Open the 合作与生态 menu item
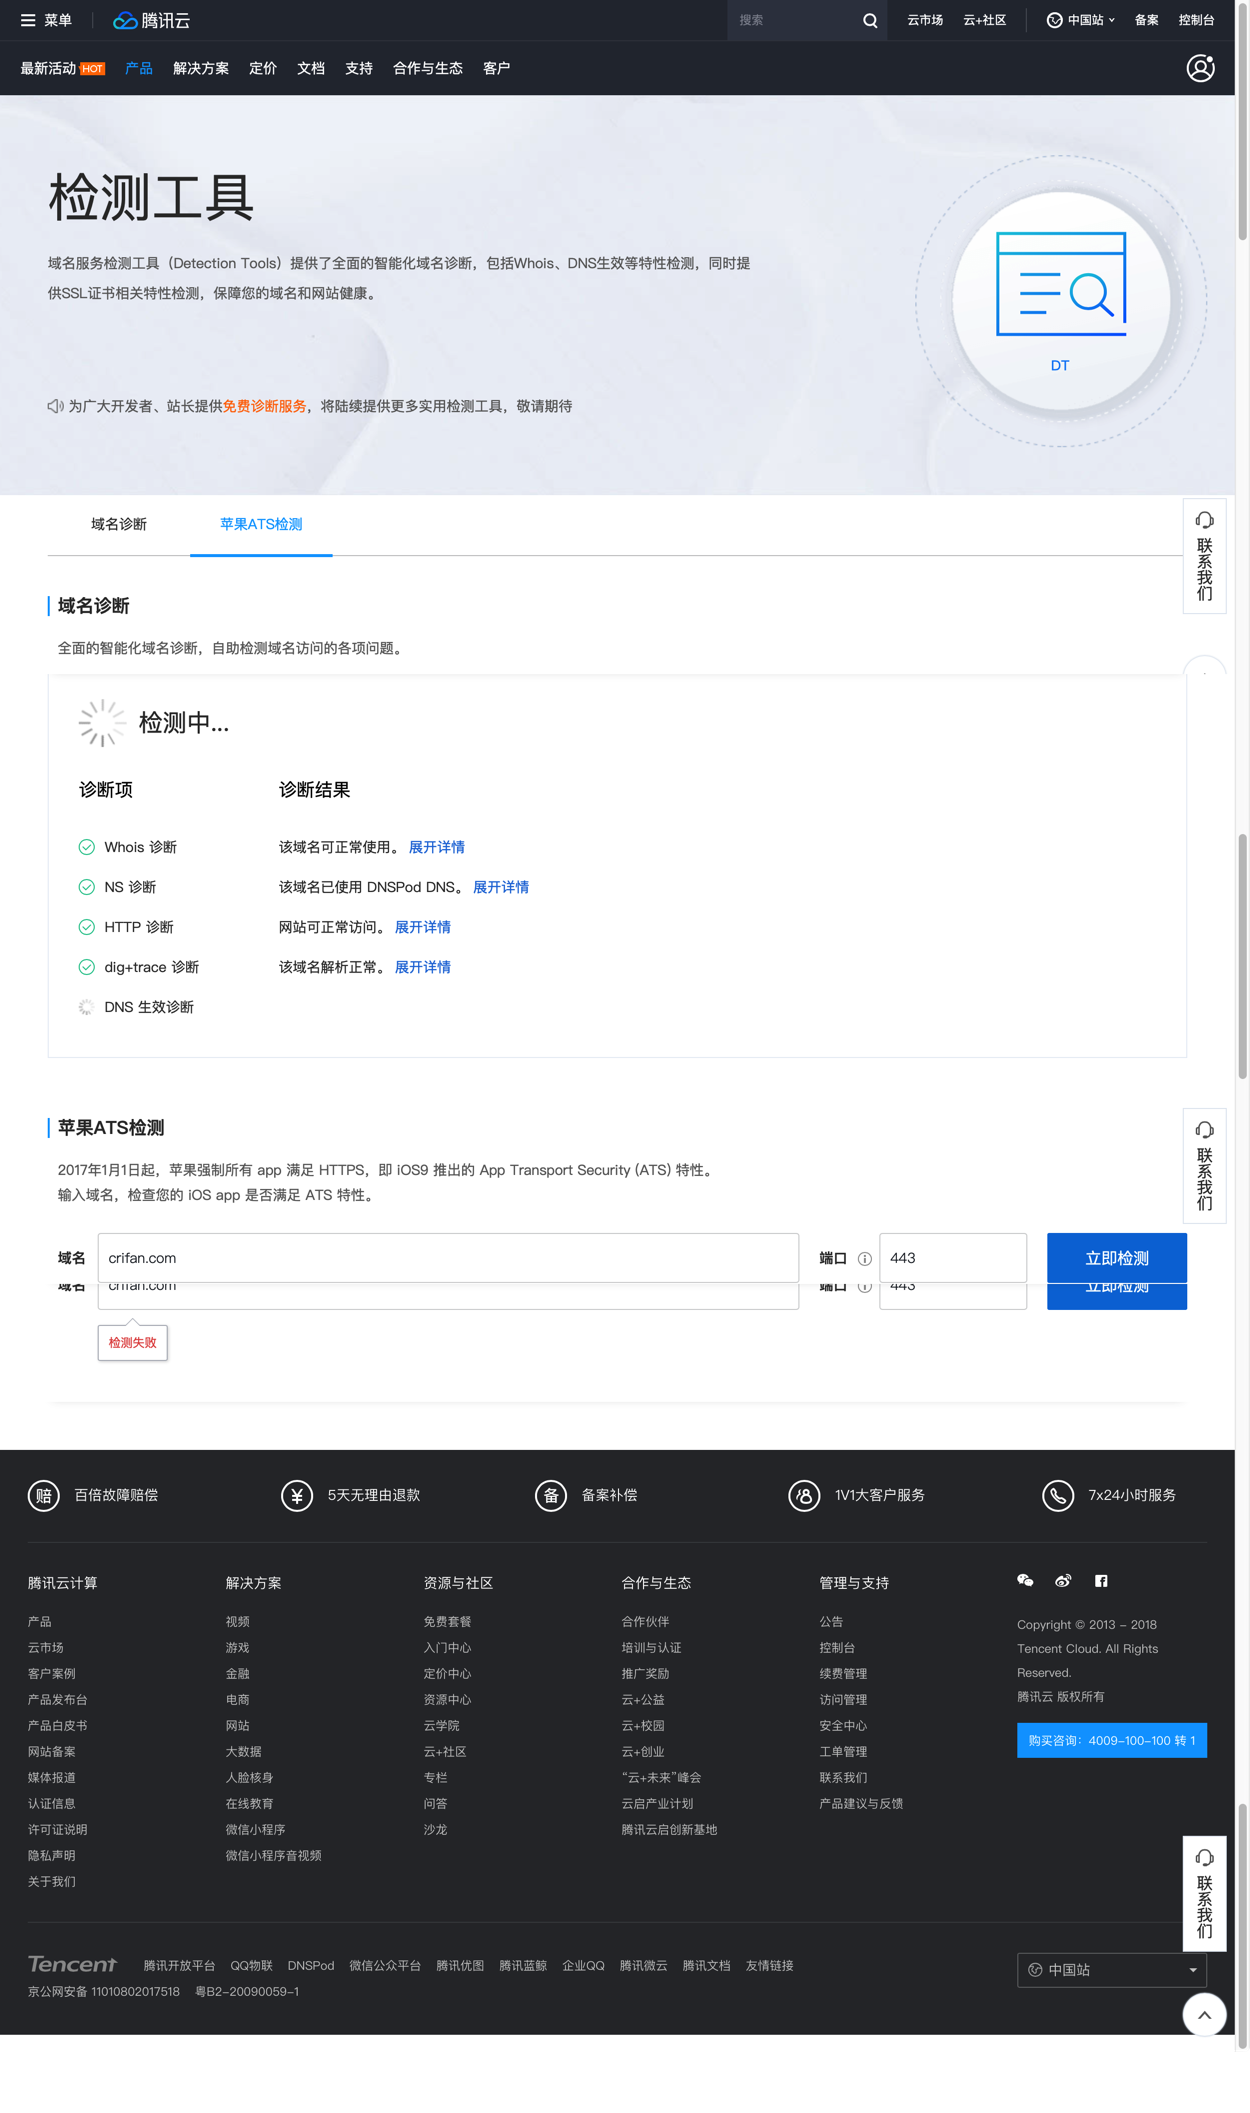The image size is (1250, 2113). tap(428, 68)
